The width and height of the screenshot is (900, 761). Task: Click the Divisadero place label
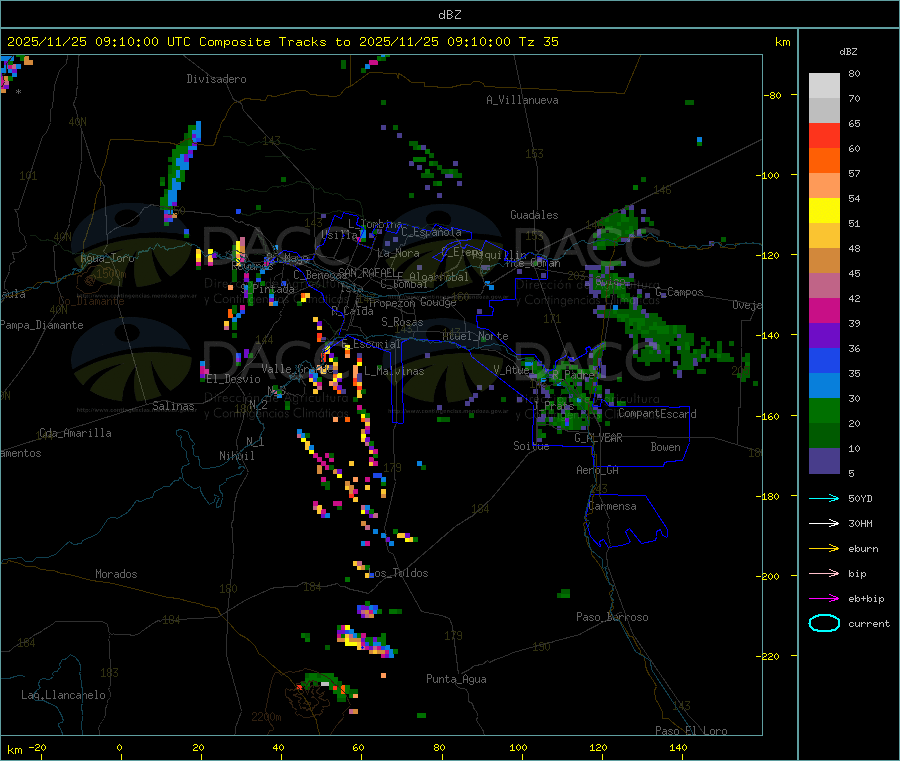(216, 79)
